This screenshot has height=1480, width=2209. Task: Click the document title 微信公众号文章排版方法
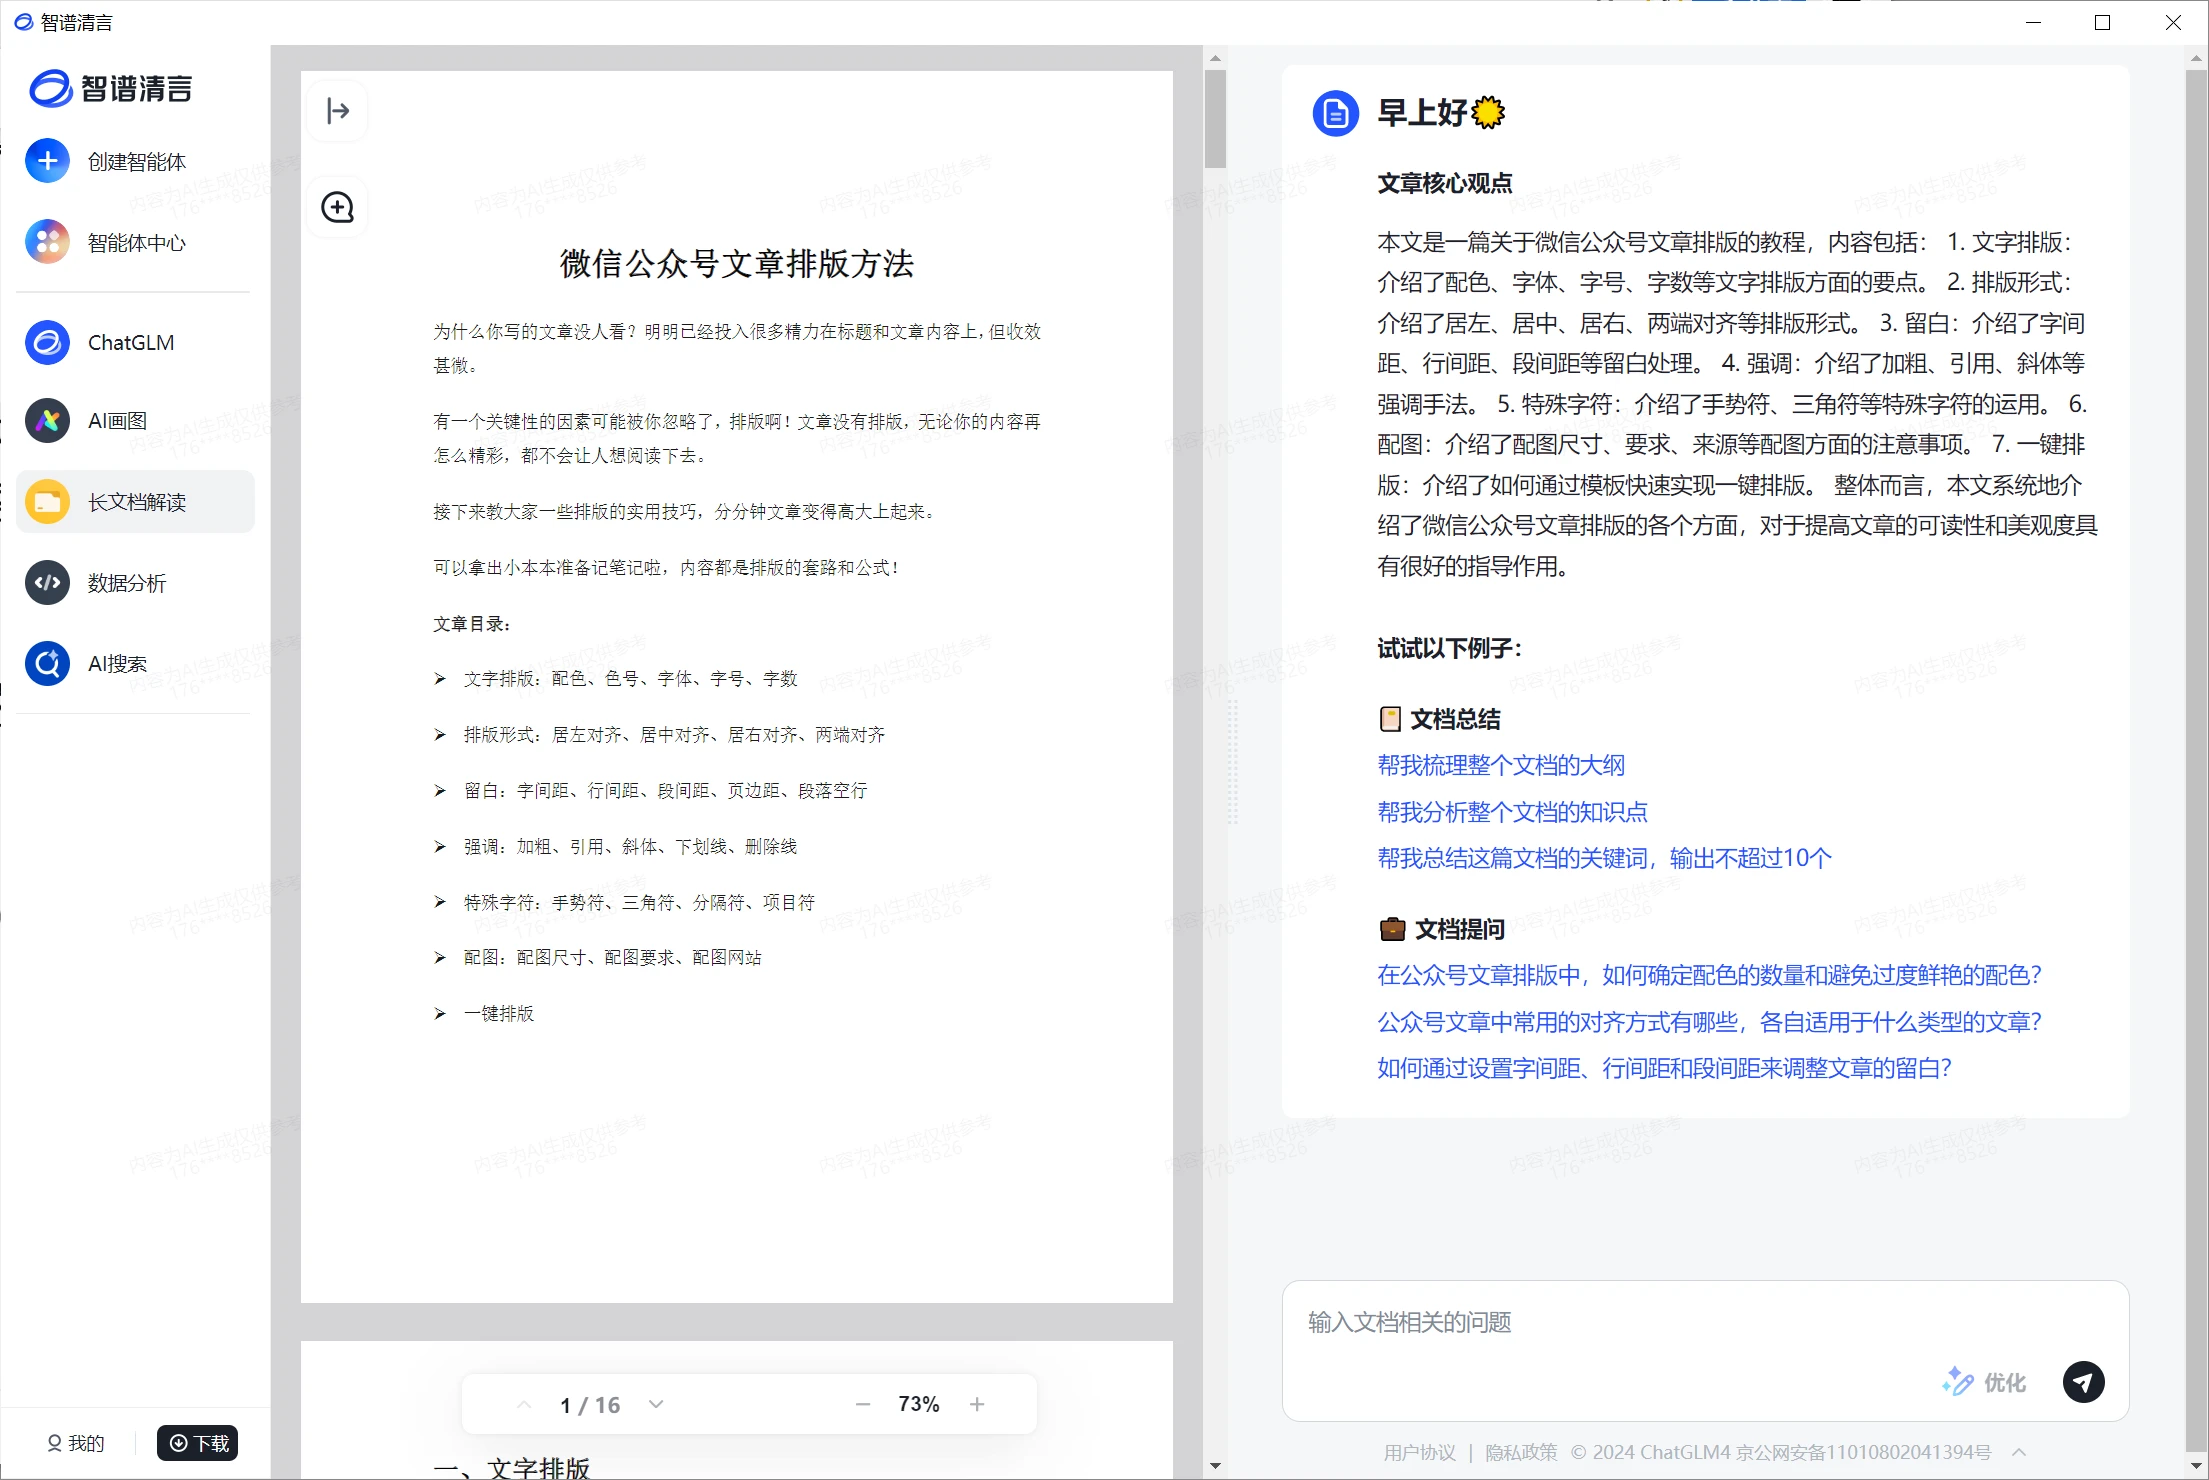pyautogui.click(x=737, y=264)
